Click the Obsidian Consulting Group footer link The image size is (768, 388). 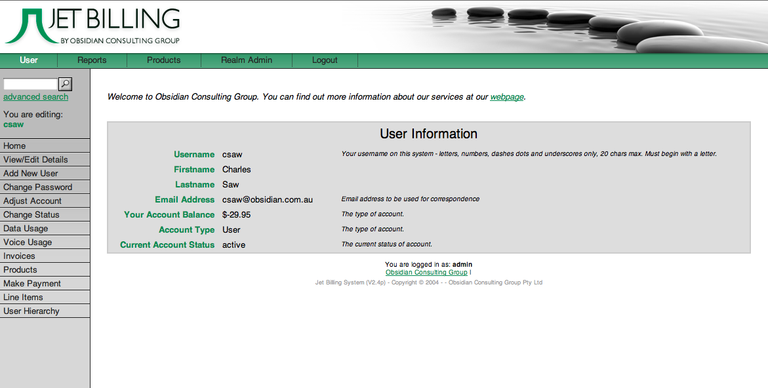click(x=426, y=272)
